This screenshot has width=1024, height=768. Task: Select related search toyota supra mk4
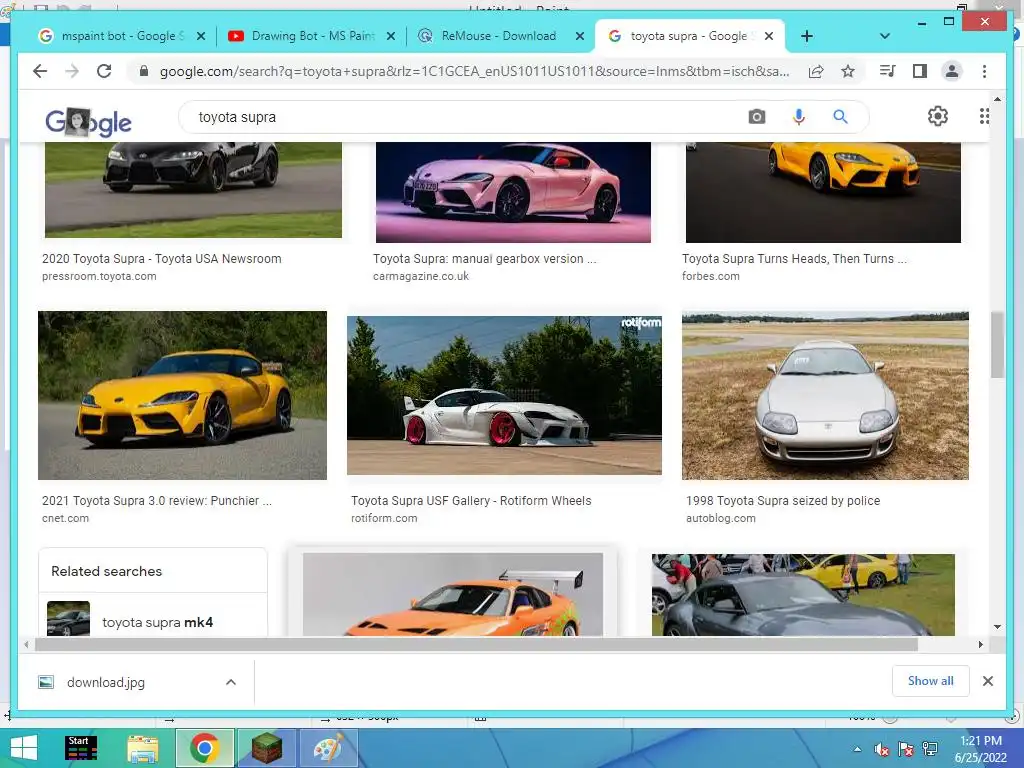coord(153,618)
